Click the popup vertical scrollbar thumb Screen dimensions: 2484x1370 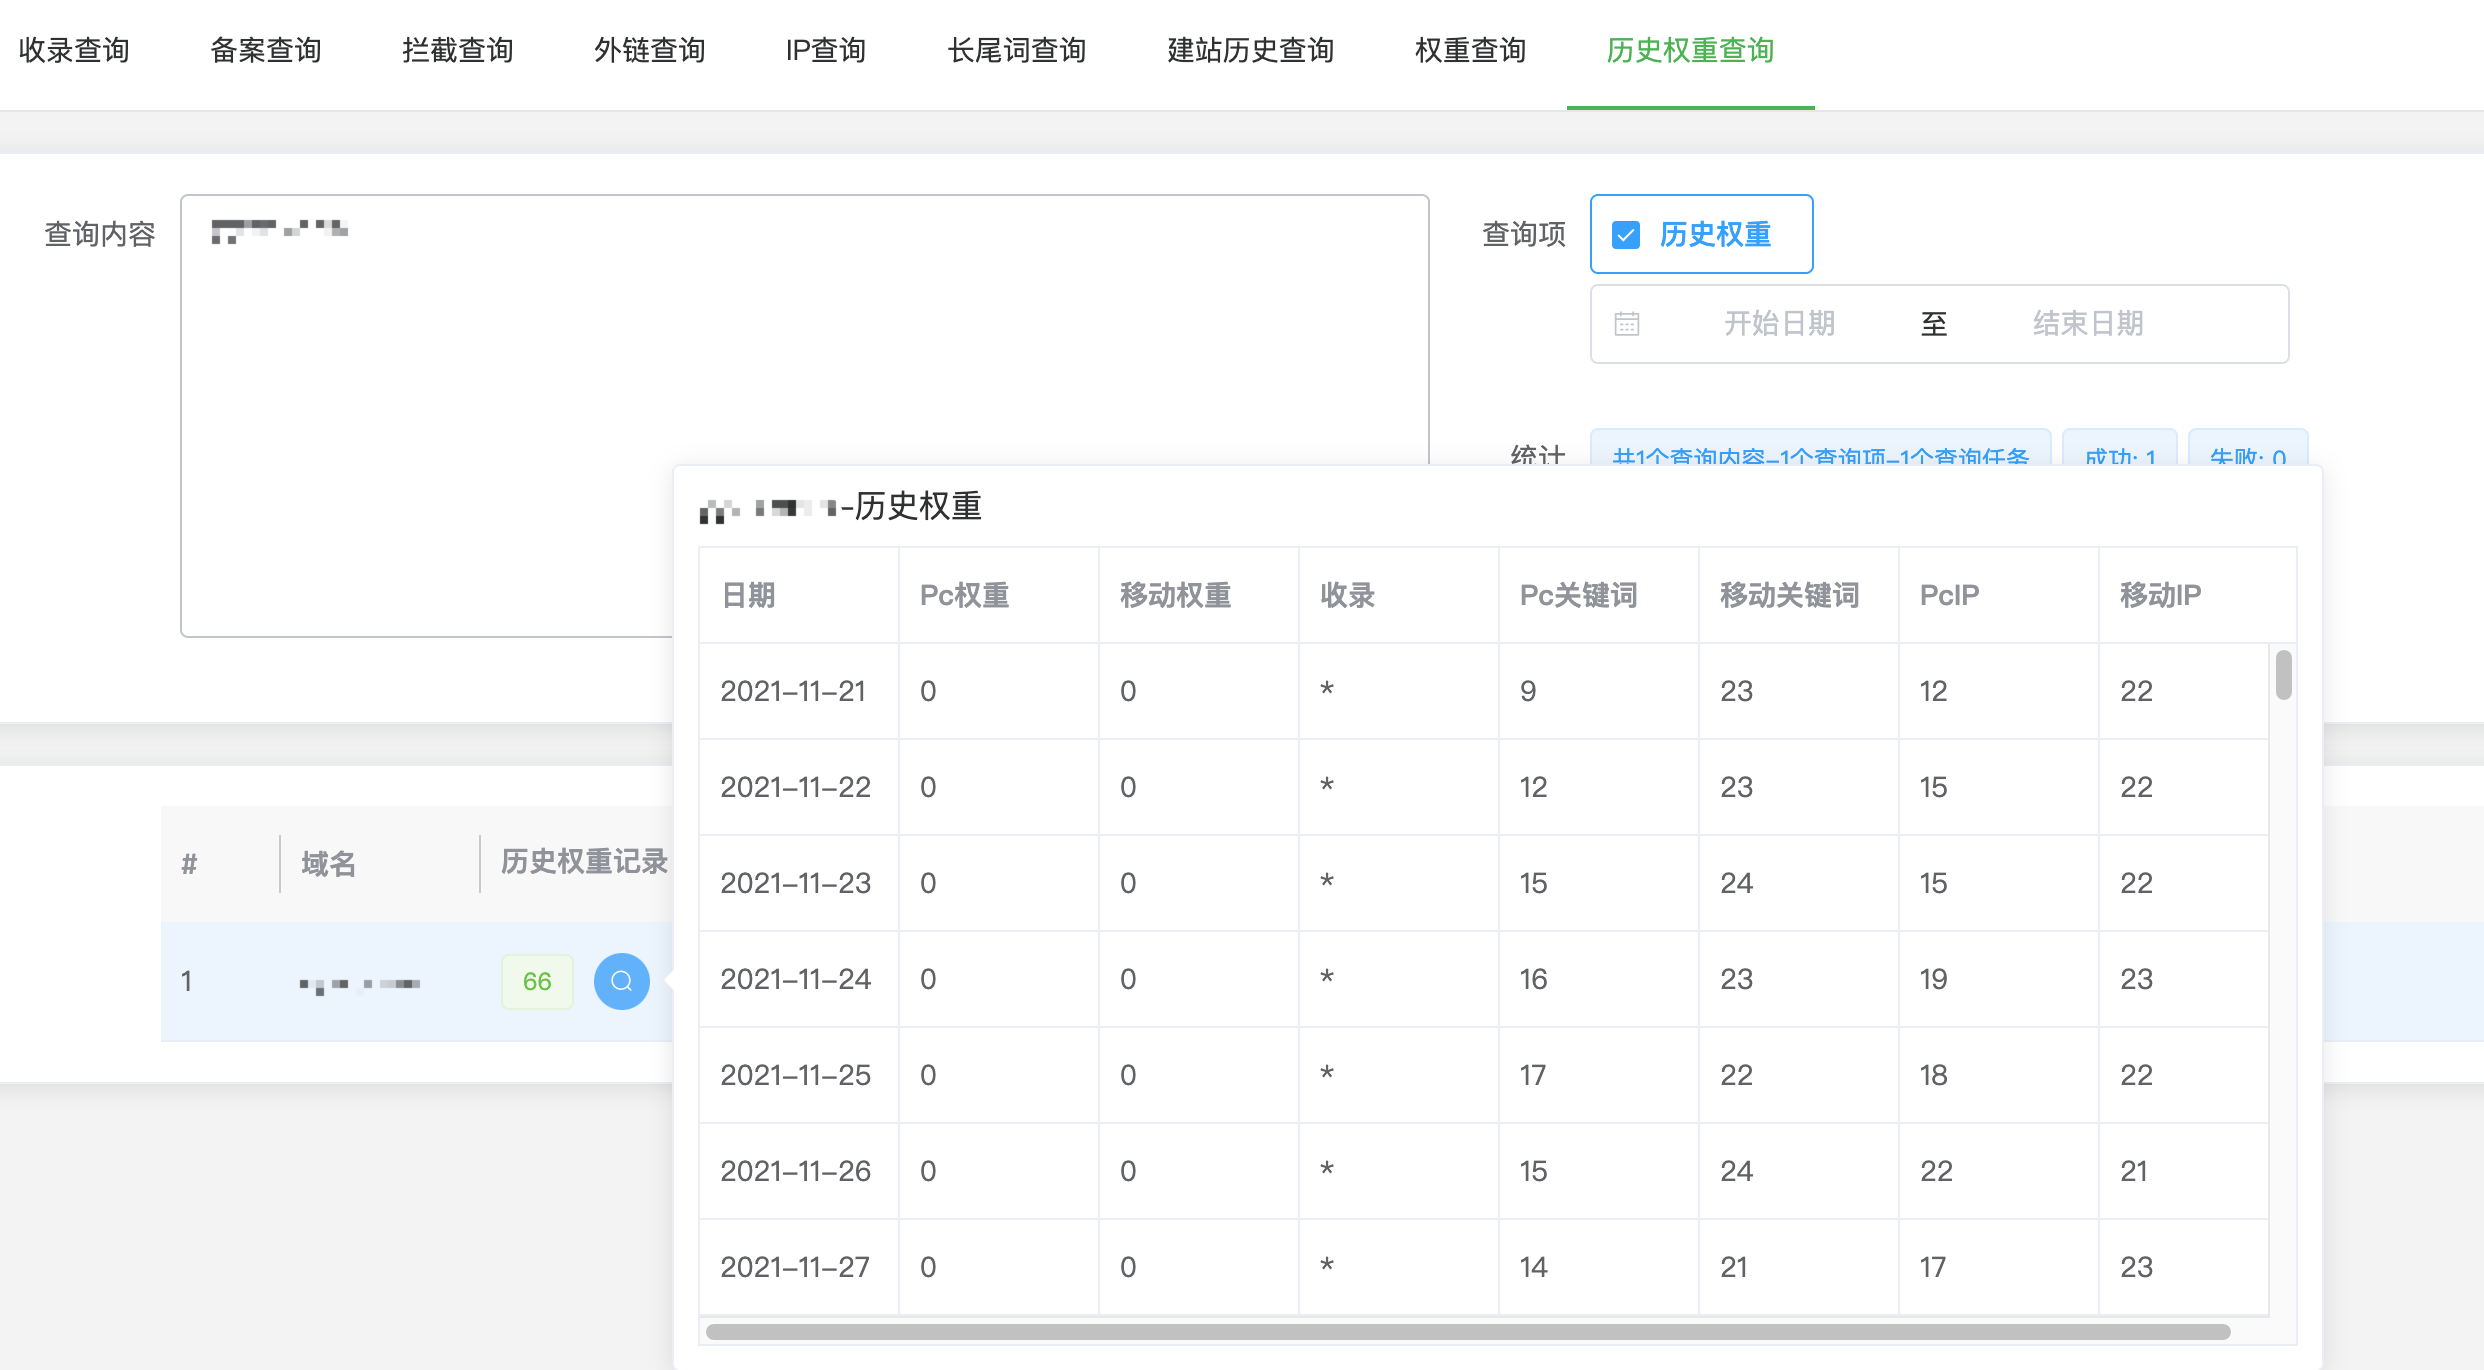coord(2284,675)
